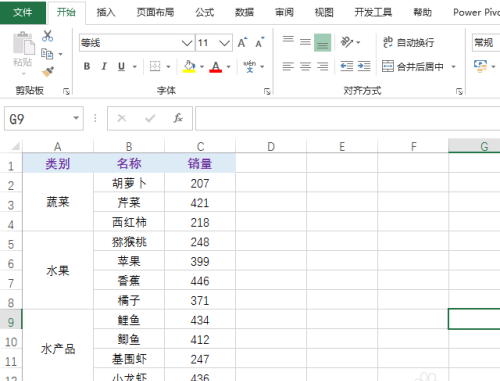Decrease indent icon
The image size is (500, 381).
pos(347,66)
